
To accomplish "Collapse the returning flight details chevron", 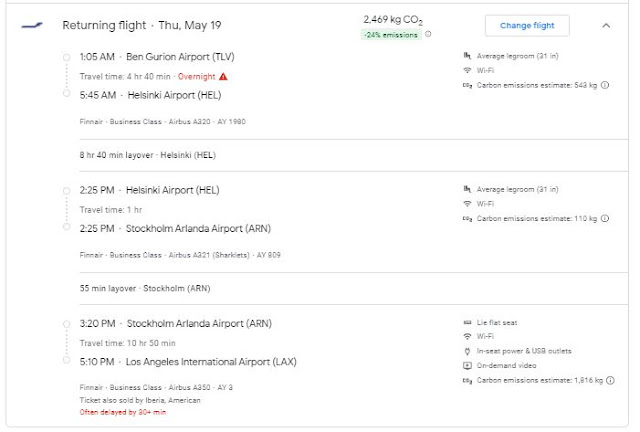I will point(606,26).
